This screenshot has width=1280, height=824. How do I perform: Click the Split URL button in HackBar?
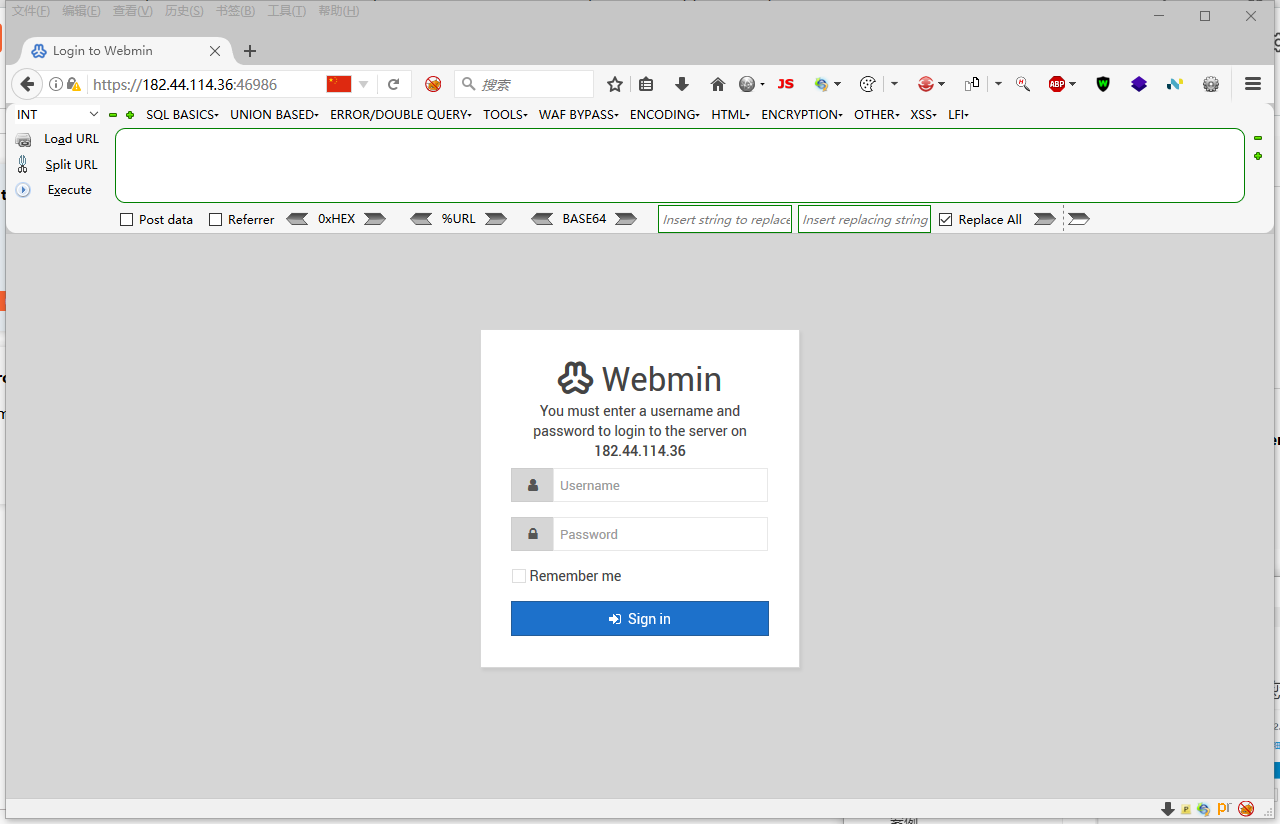coord(57,164)
